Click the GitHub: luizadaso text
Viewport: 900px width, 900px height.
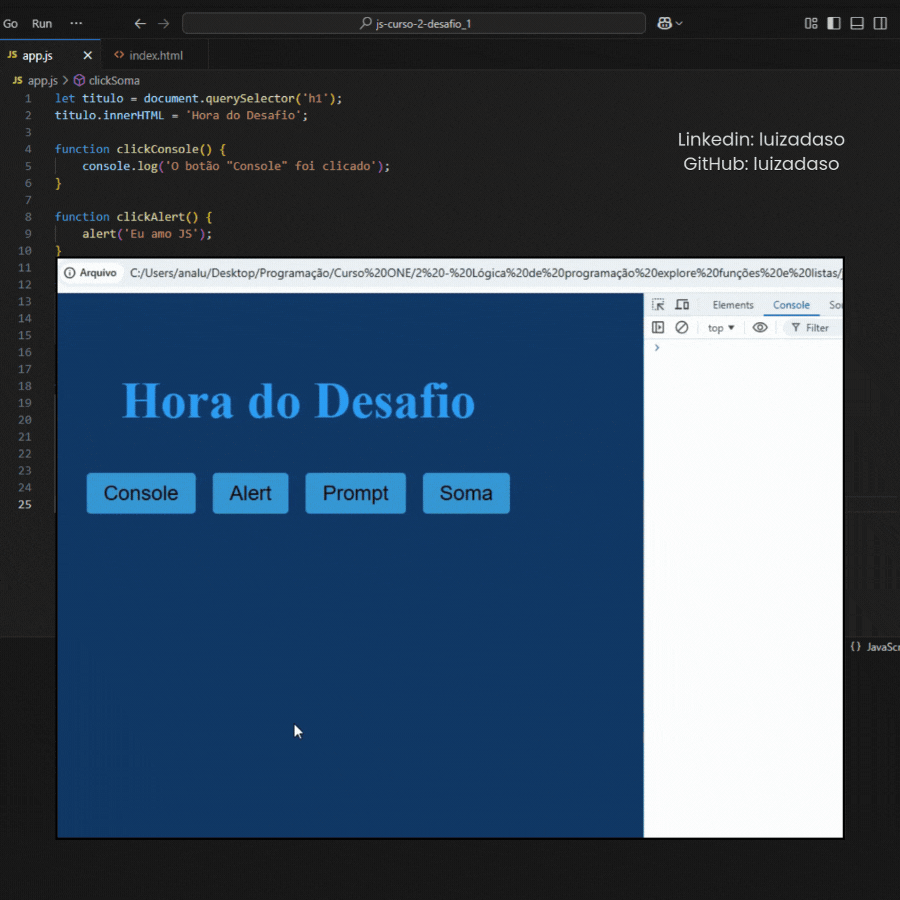(761, 164)
